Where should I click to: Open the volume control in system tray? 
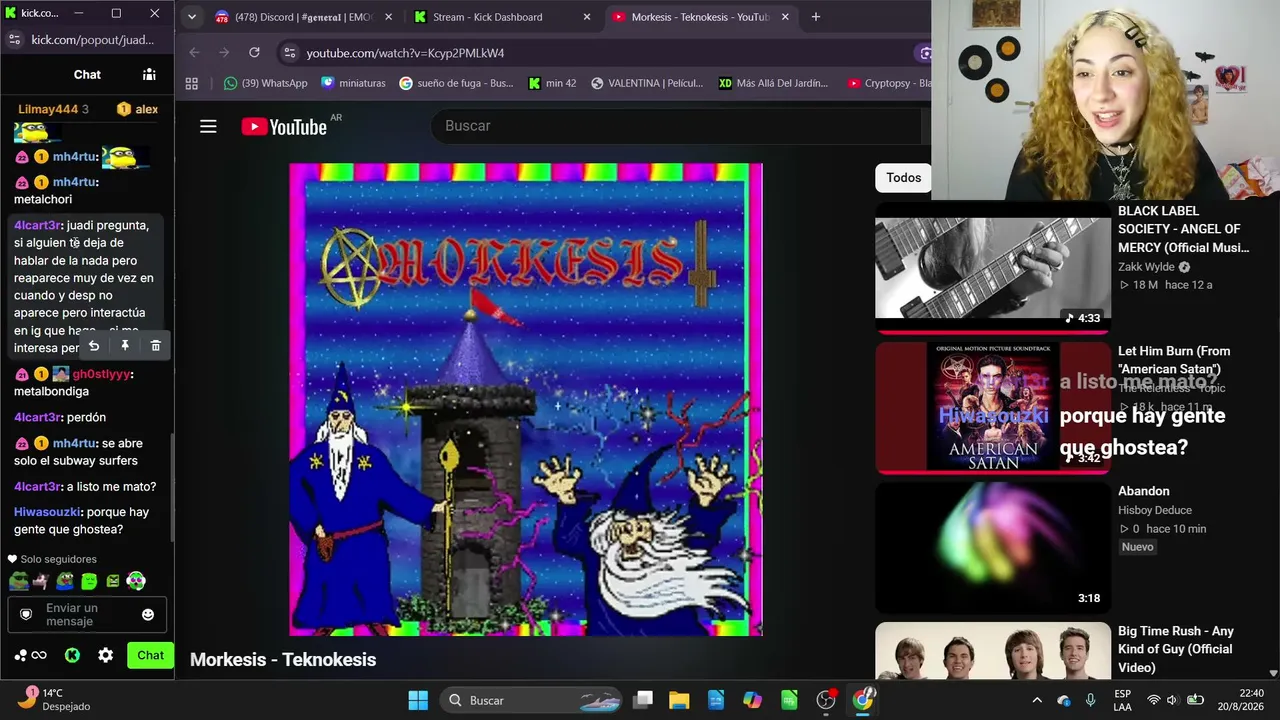pos(1172,700)
